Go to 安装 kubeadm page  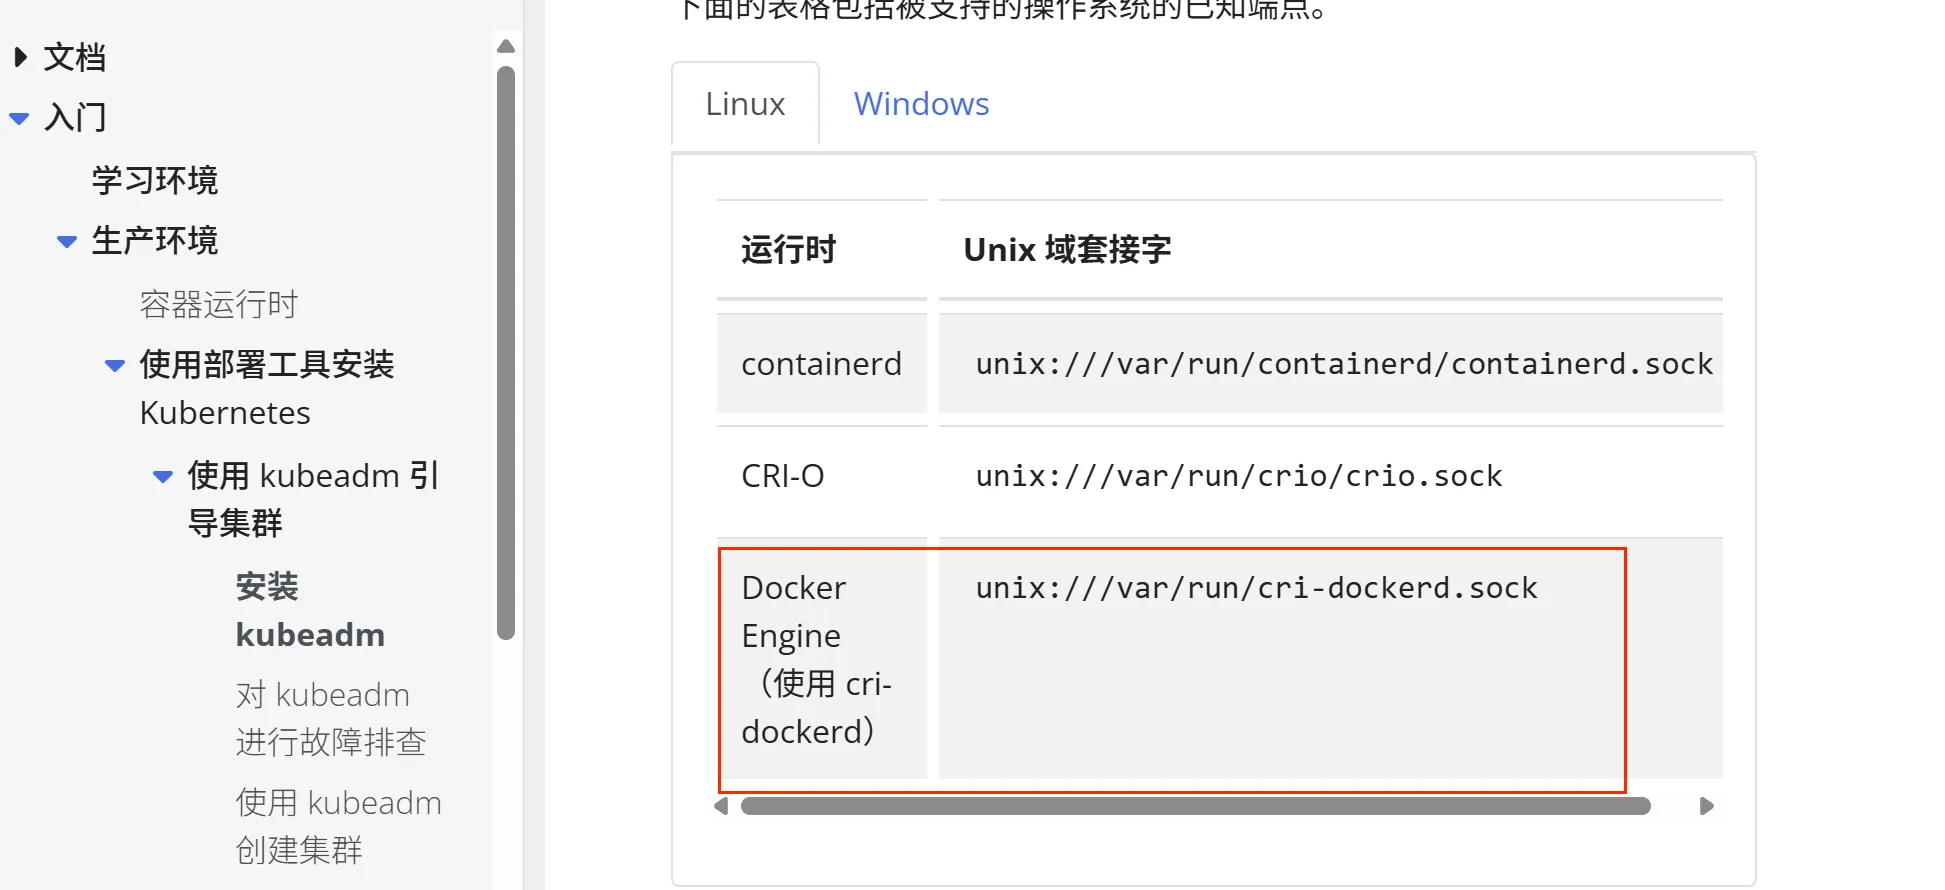coord(309,610)
